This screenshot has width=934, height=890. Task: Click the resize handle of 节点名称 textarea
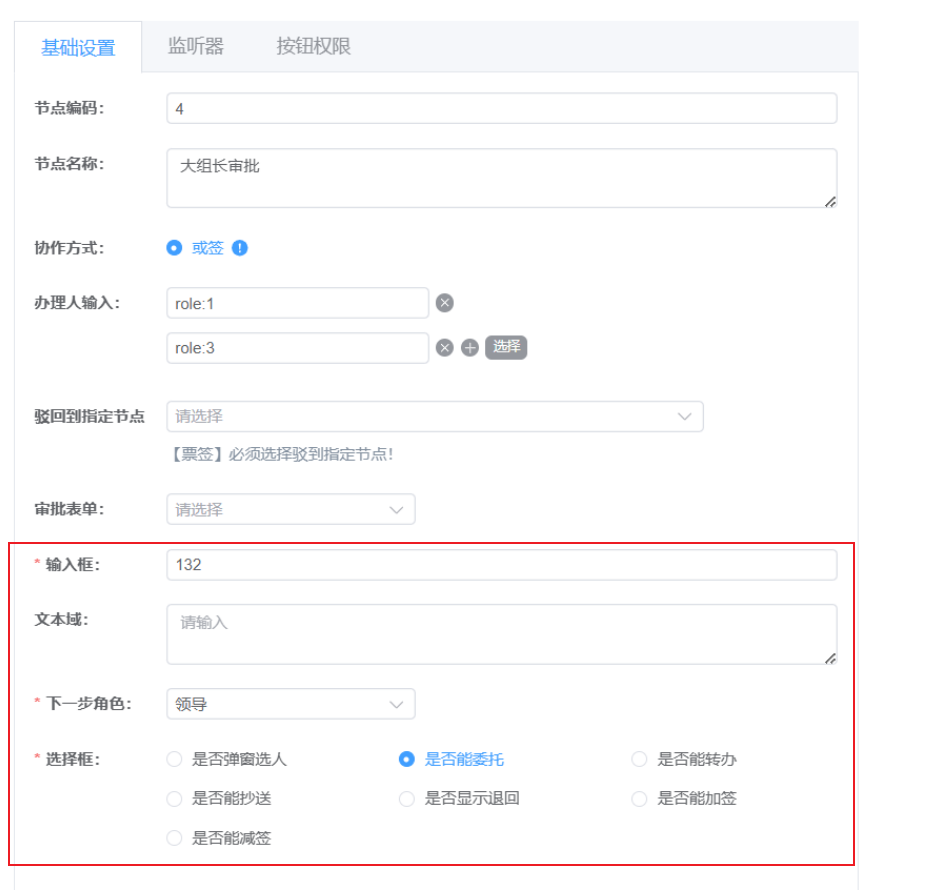pyautogui.click(x=830, y=202)
